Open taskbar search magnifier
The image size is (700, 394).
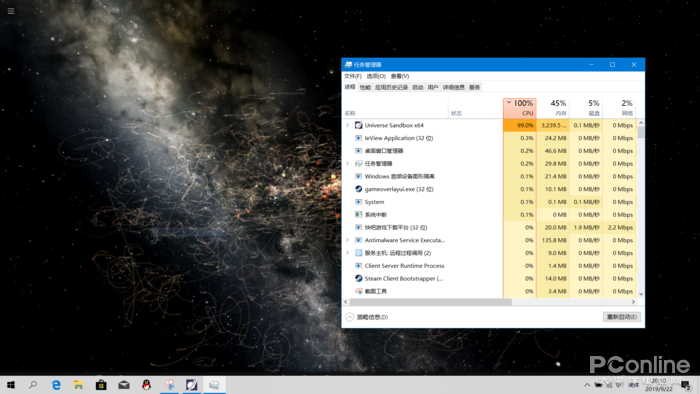pyautogui.click(x=33, y=385)
